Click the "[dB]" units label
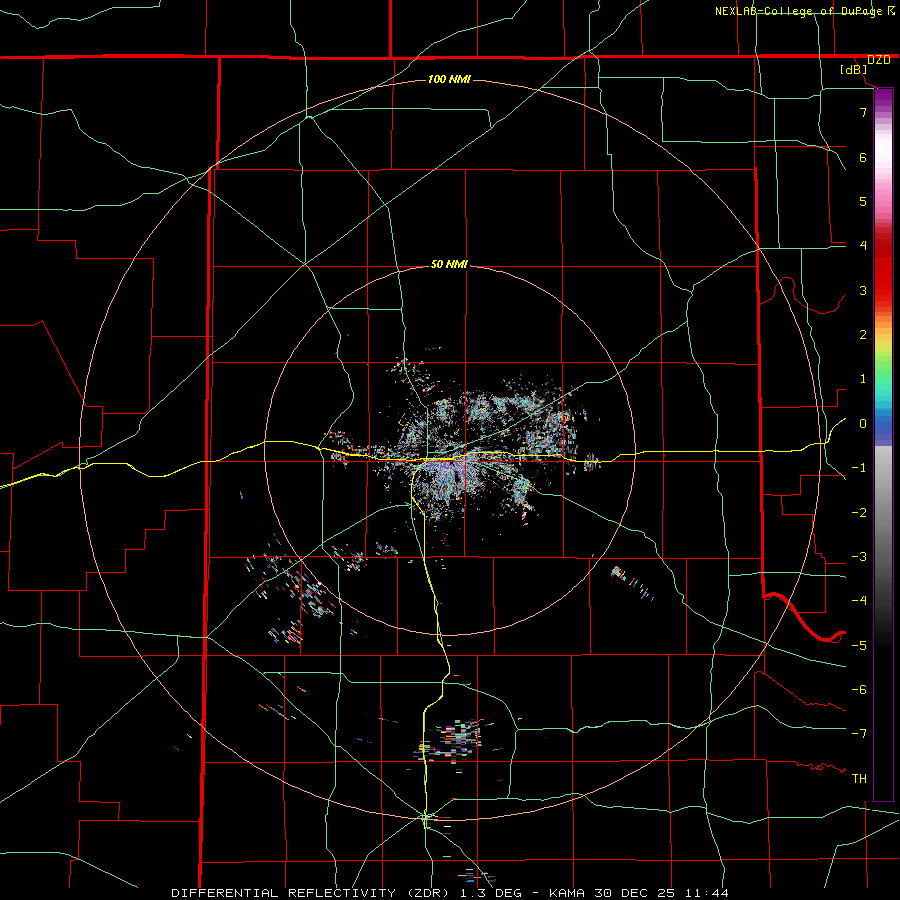 click(x=854, y=70)
